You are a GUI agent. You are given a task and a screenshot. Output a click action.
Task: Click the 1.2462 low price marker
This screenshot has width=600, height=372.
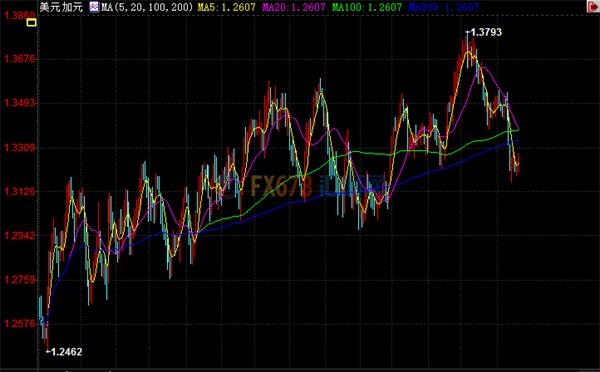pos(66,352)
